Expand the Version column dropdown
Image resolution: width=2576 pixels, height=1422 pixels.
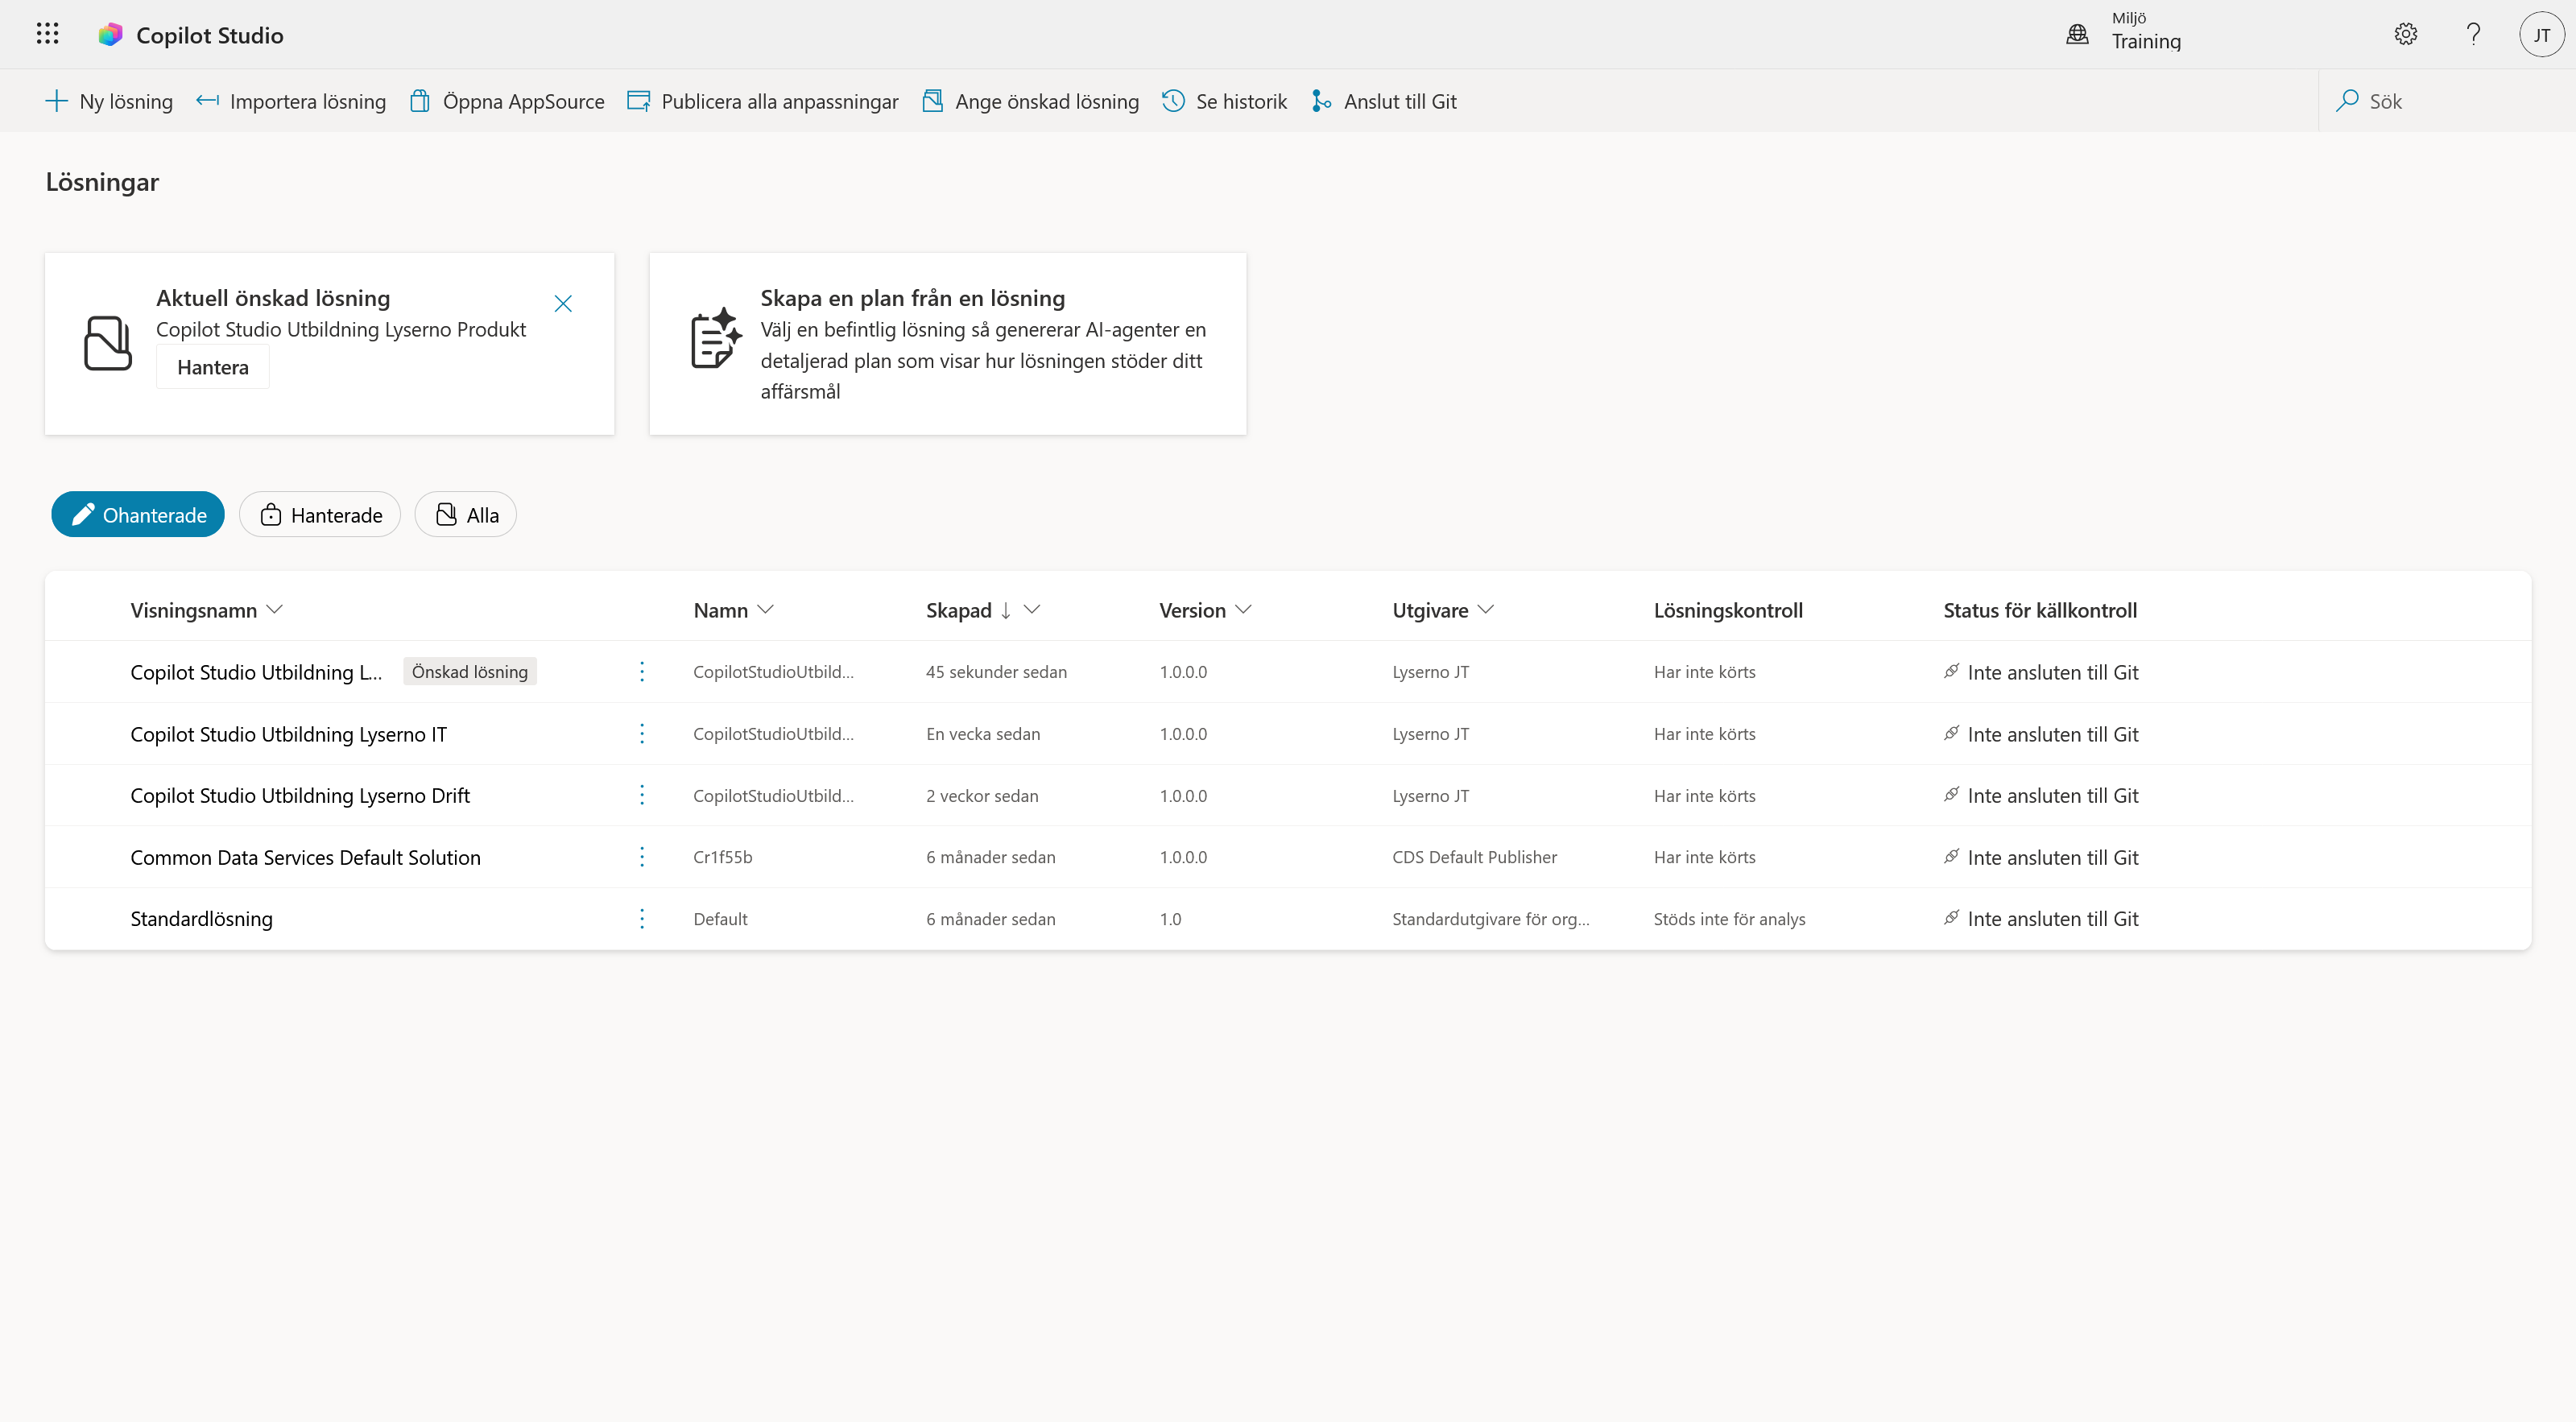(1243, 609)
